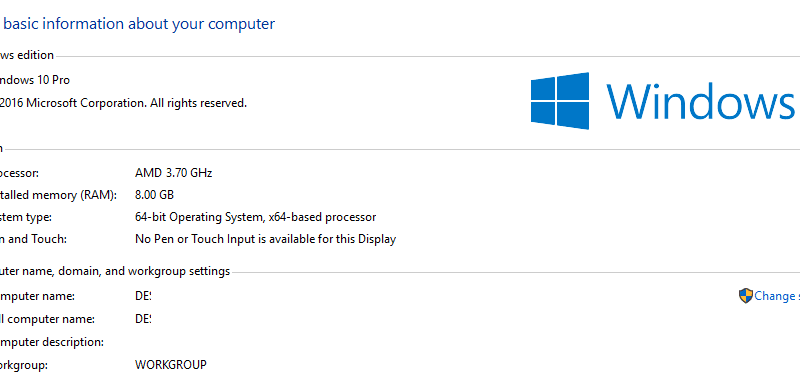Open the Change settings link
Image resolution: width=800 pixels, height=384 pixels.
click(x=777, y=296)
